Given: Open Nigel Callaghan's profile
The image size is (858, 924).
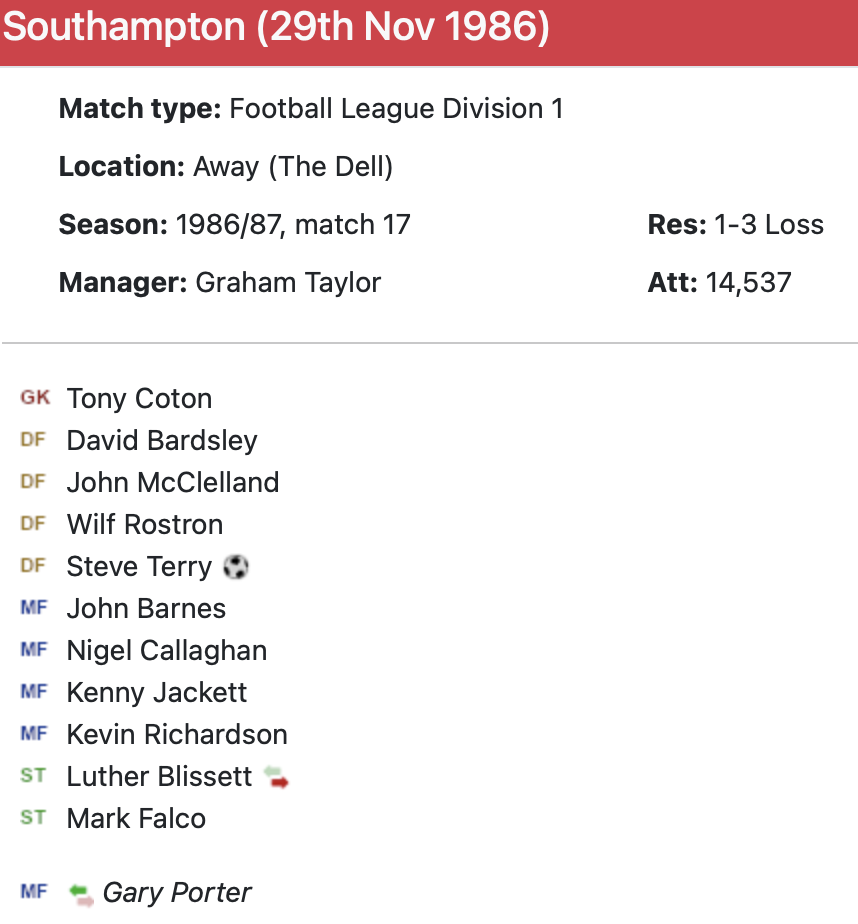Looking at the screenshot, I should (x=166, y=650).
